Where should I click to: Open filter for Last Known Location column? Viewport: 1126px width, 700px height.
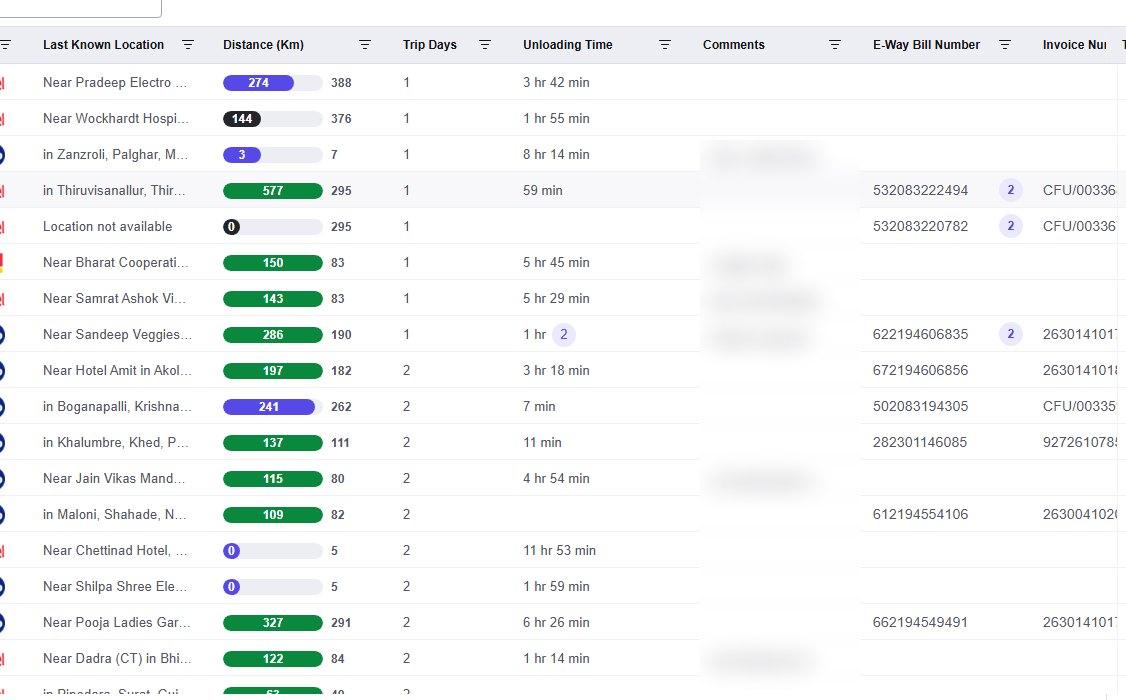coord(188,45)
